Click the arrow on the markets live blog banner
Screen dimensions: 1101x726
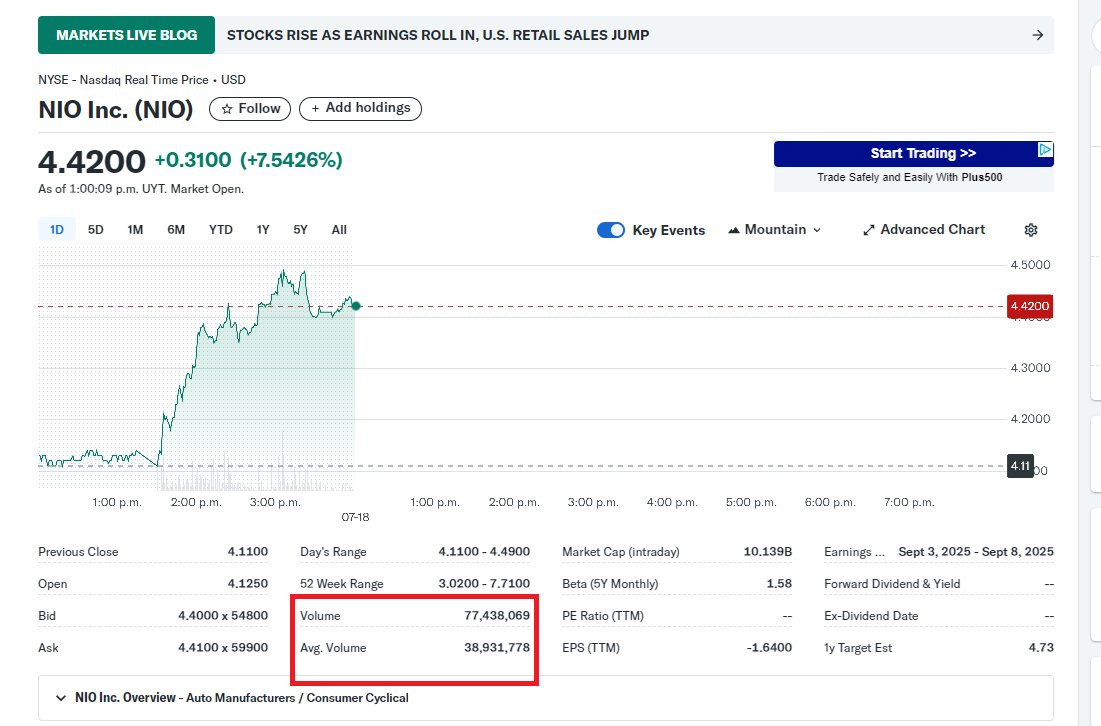pyautogui.click(x=1037, y=35)
